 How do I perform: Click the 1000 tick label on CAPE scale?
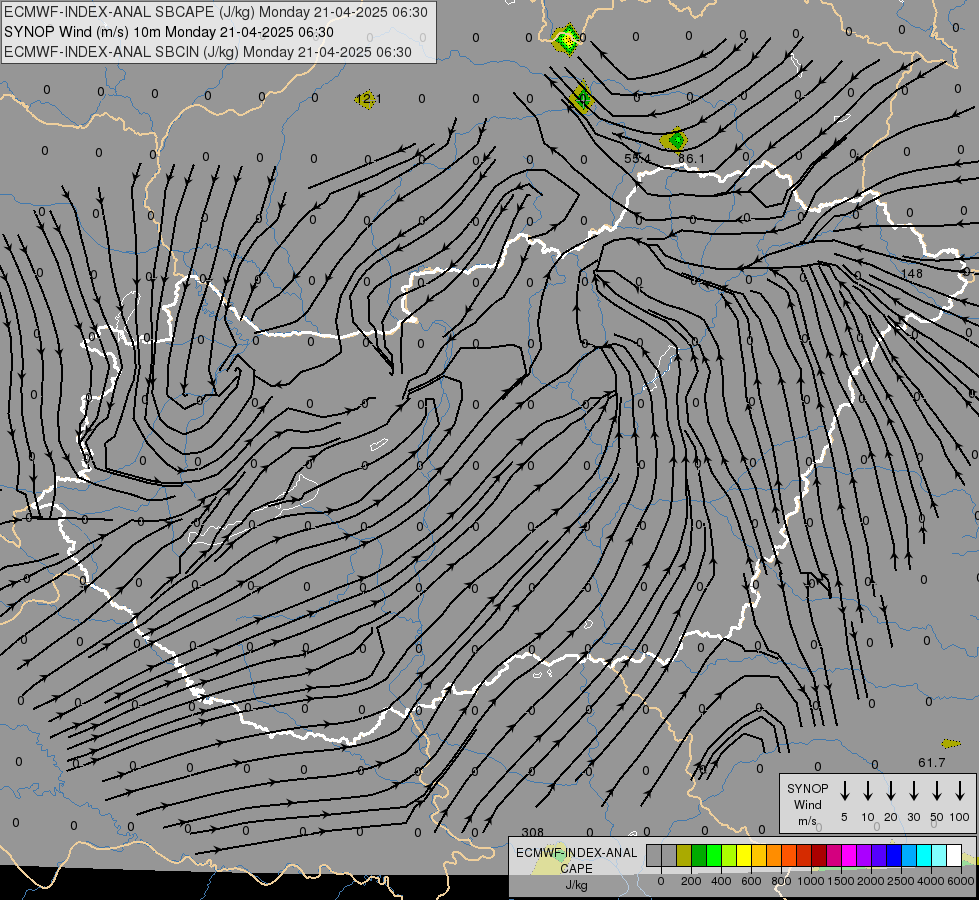coord(811,881)
